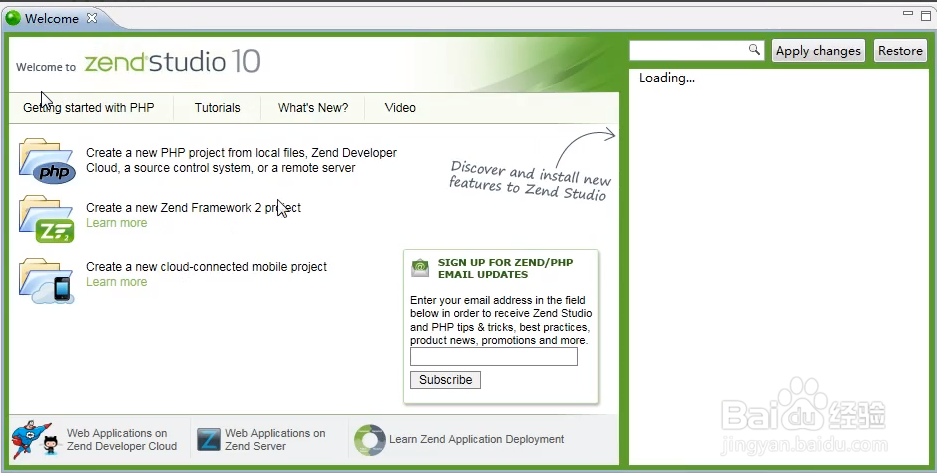Focus the features search field

tap(697, 50)
